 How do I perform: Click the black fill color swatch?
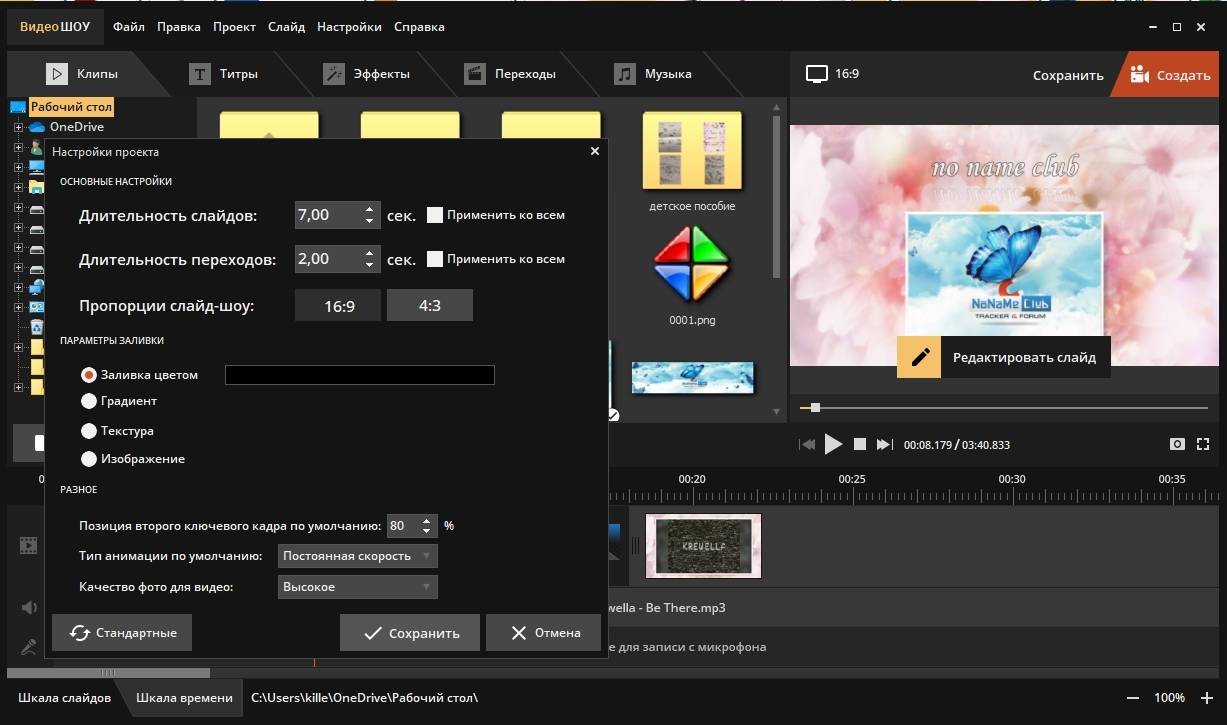[360, 375]
